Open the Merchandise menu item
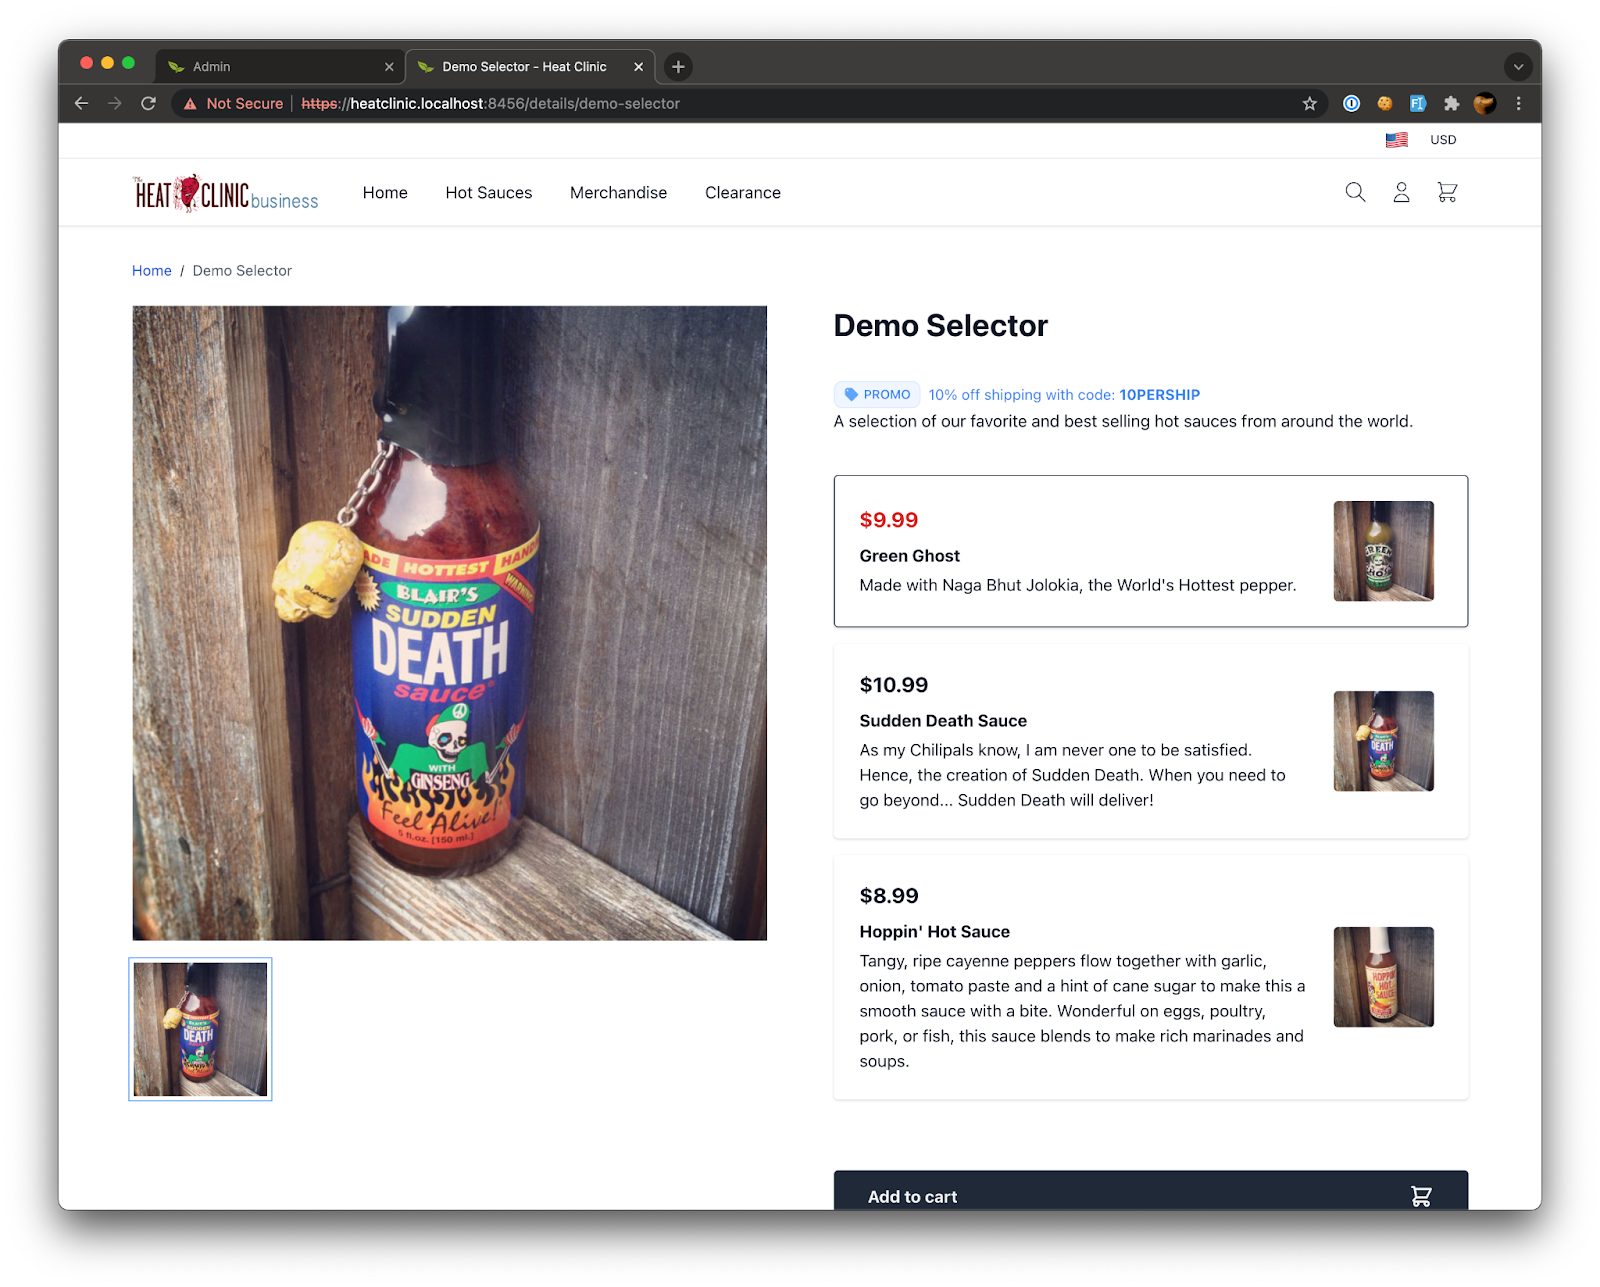The height and width of the screenshot is (1287, 1600). [618, 192]
